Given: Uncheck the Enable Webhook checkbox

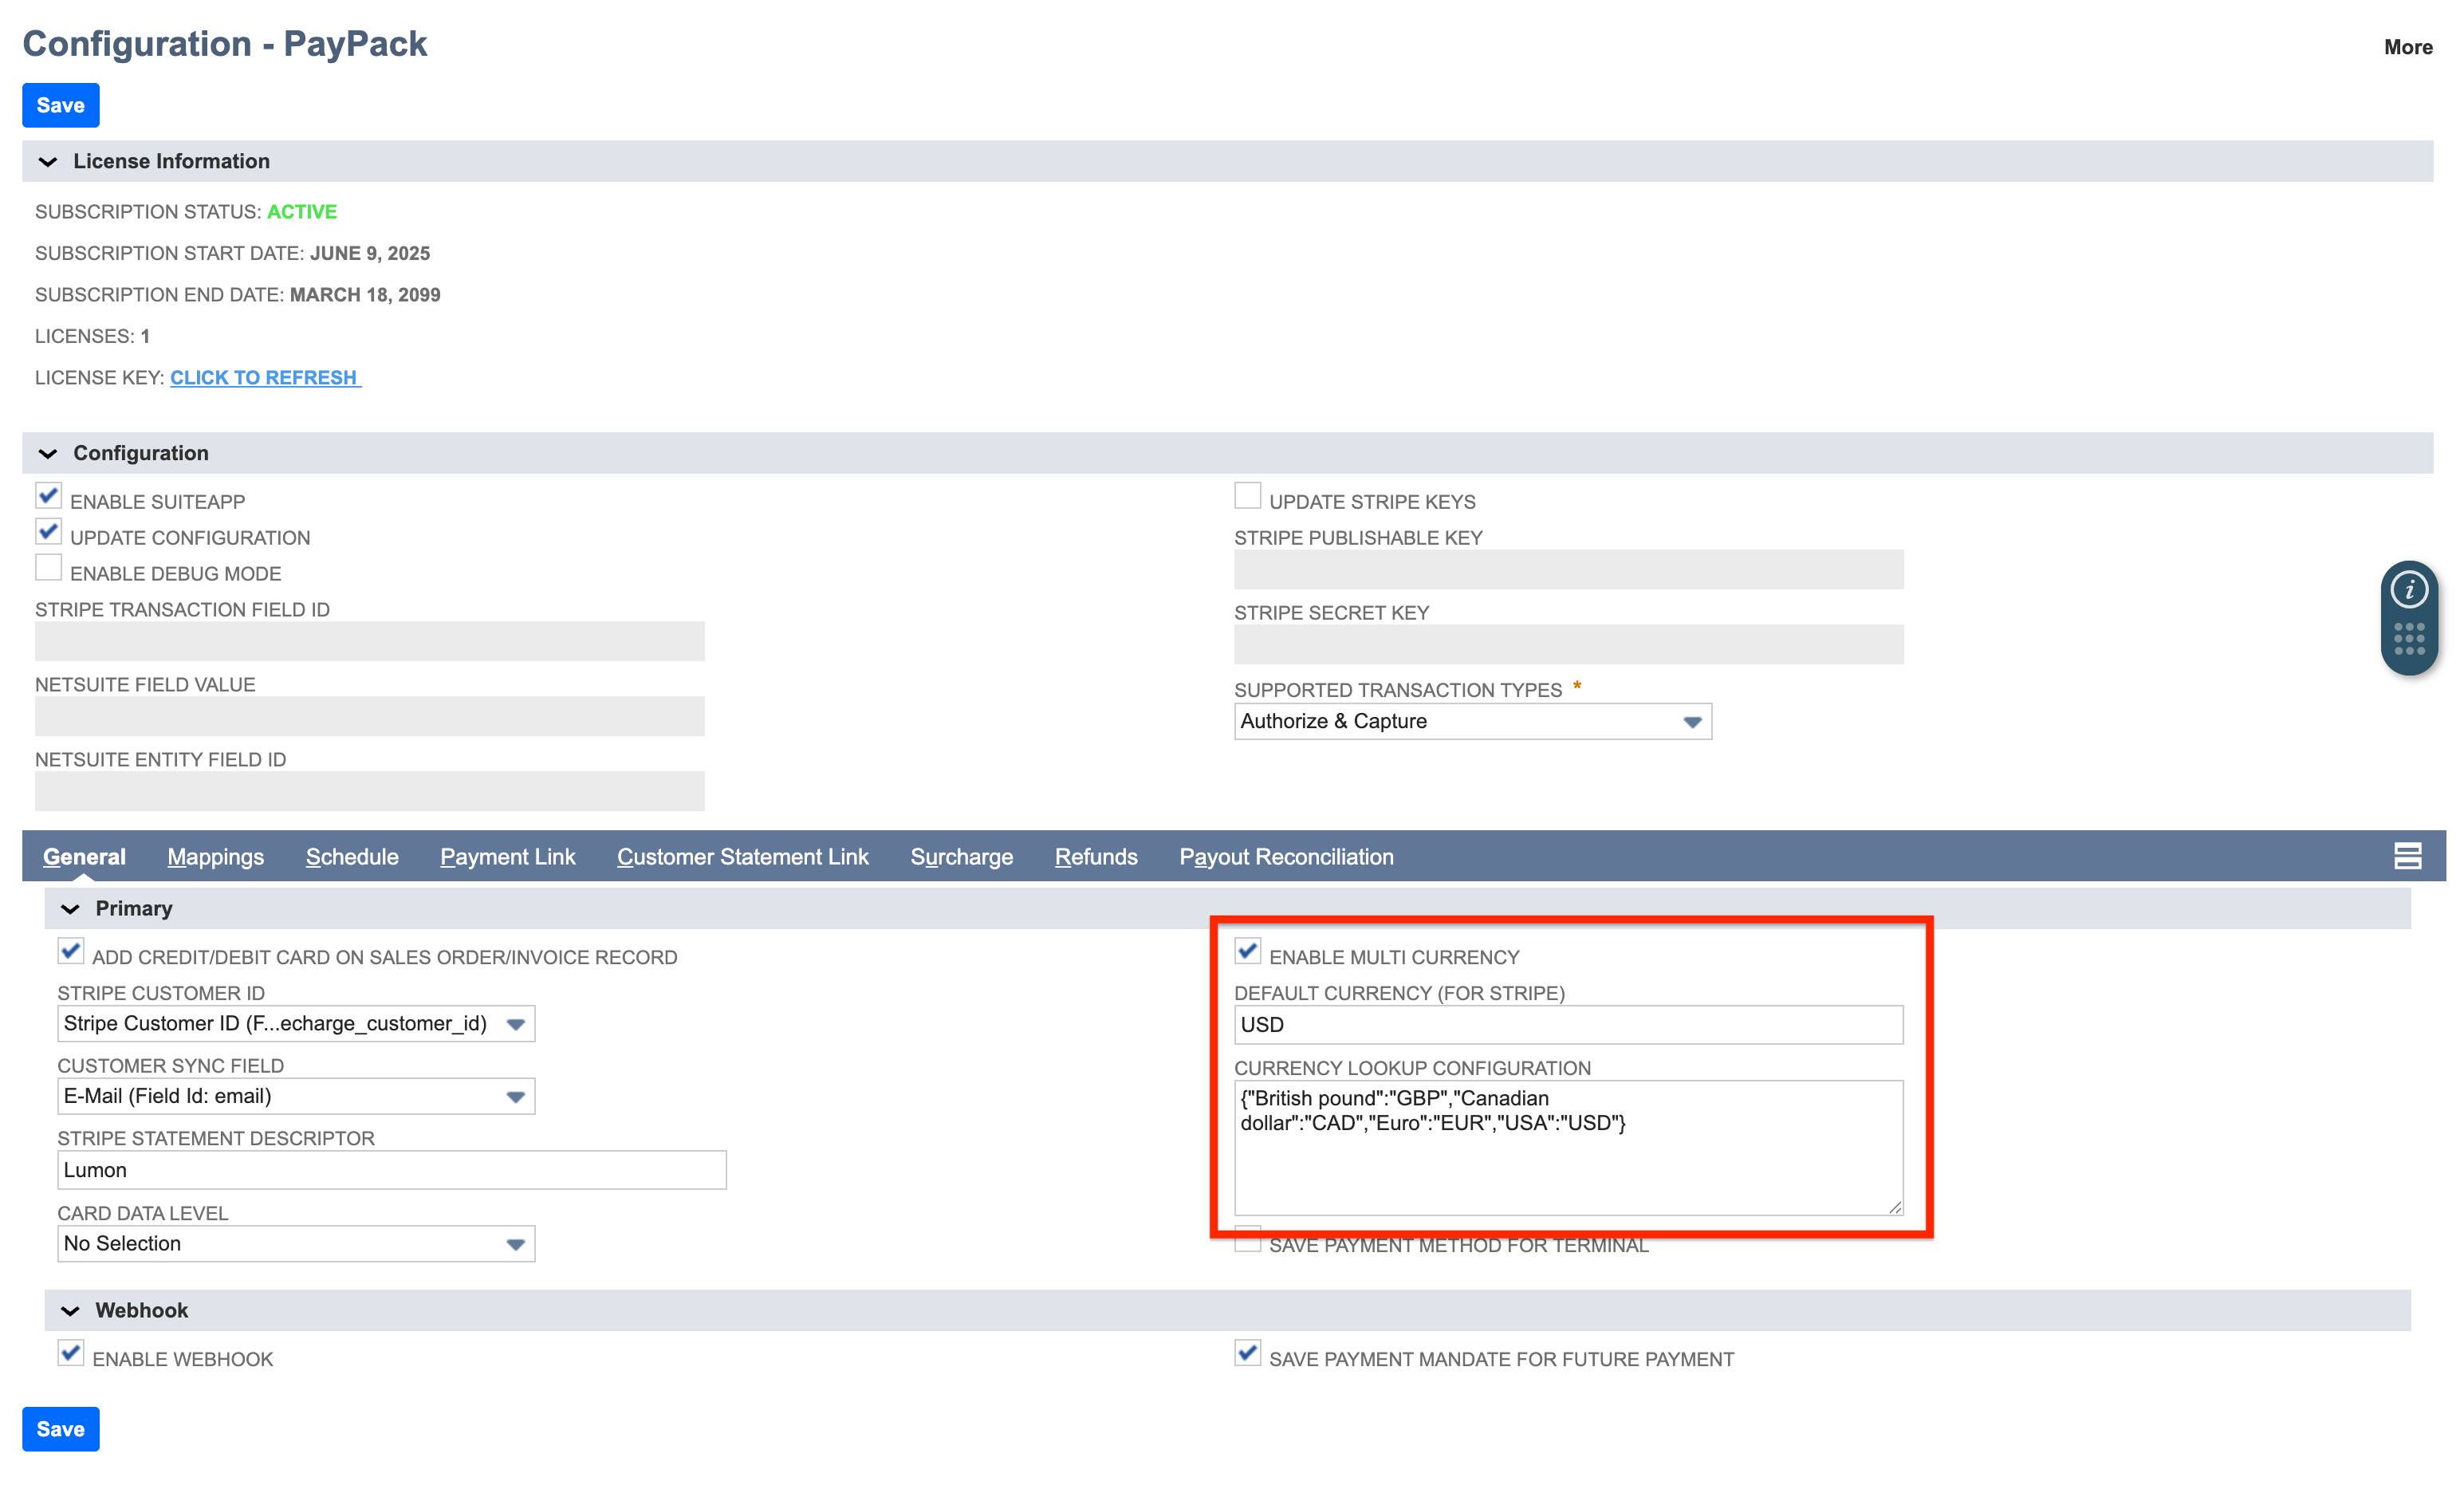Looking at the screenshot, I should coord(70,1353).
